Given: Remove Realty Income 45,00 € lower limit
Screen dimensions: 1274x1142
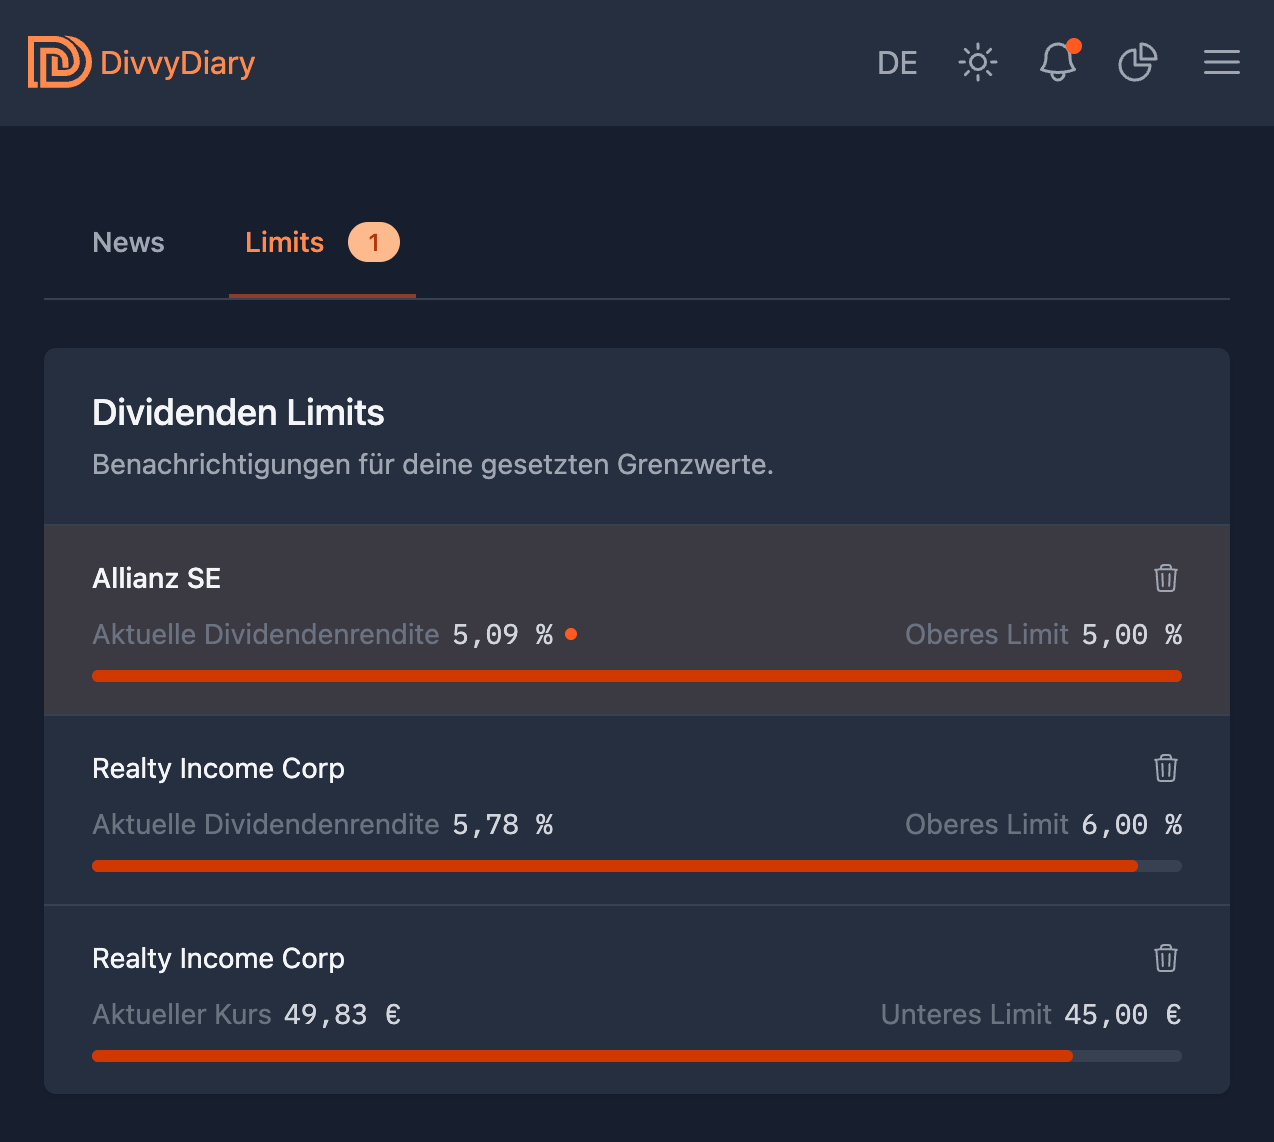Looking at the screenshot, I should click(1165, 958).
